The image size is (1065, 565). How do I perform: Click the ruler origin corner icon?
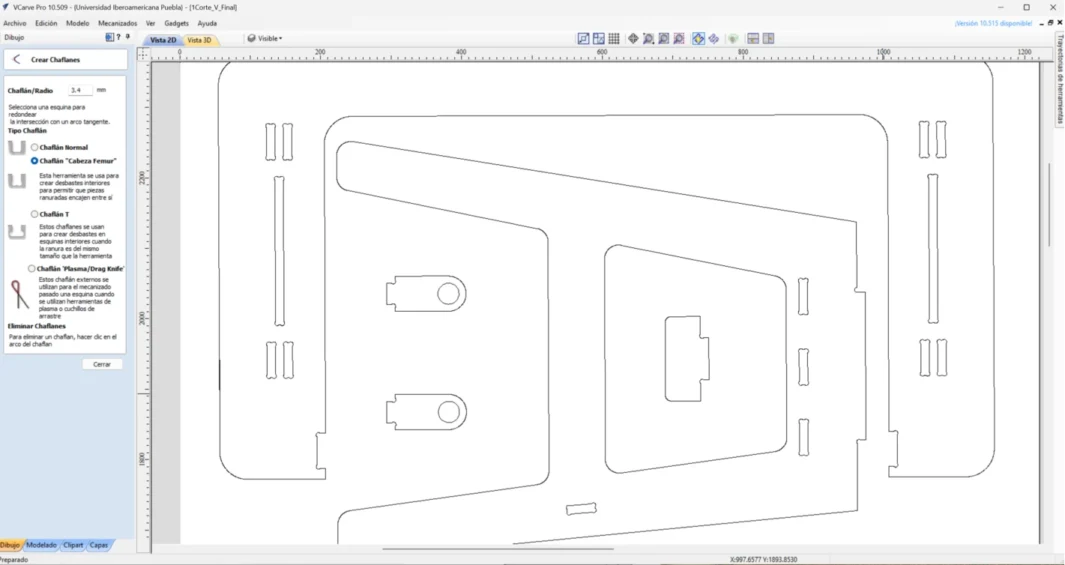point(144,54)
